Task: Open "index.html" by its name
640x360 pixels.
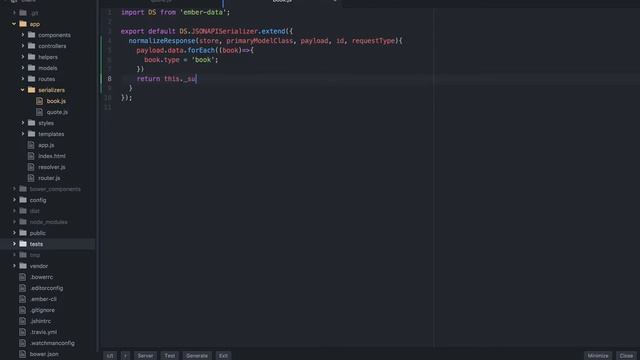Action: pyautogui.click(x=52, y=156)
